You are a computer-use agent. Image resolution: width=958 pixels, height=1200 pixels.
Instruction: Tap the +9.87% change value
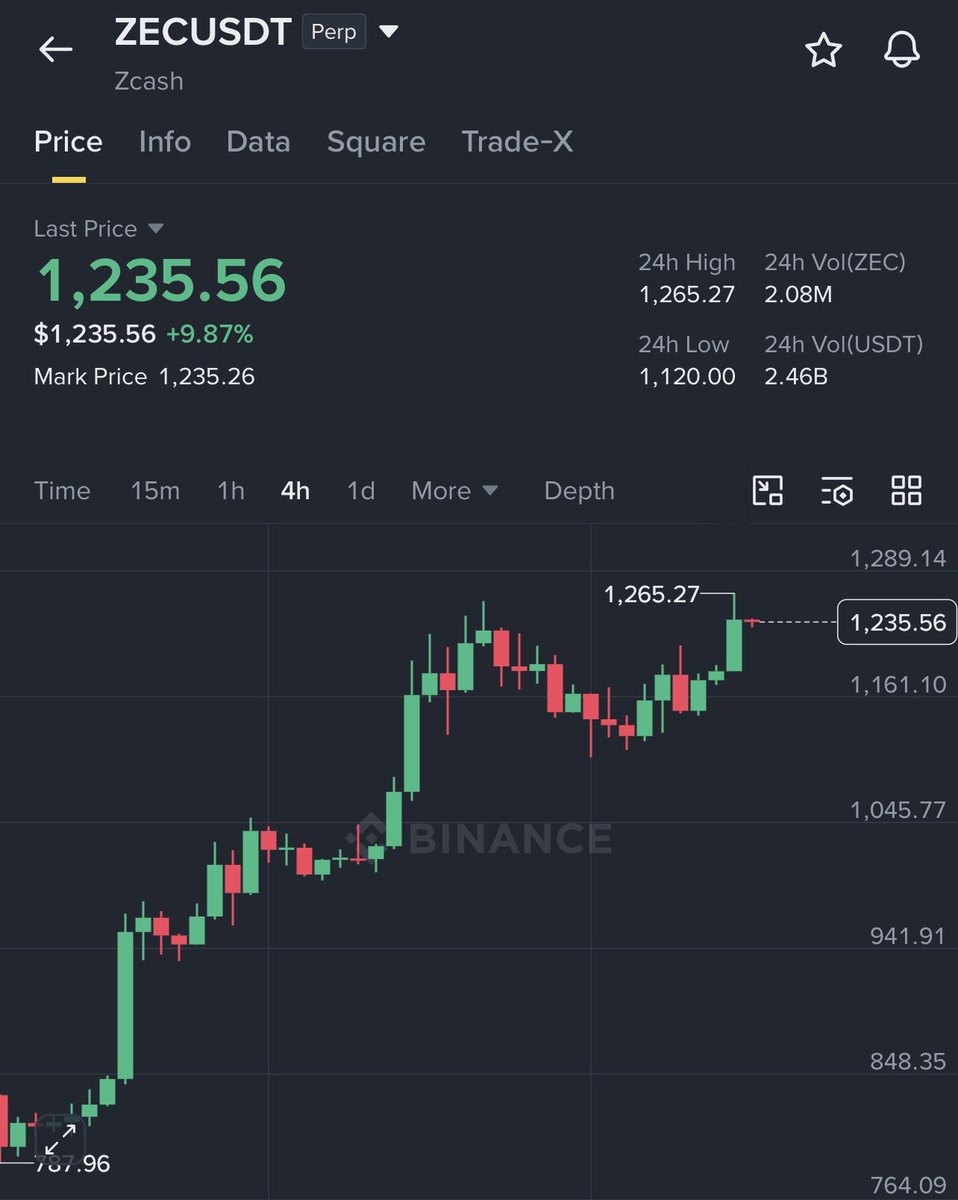(x=209, y=334)
